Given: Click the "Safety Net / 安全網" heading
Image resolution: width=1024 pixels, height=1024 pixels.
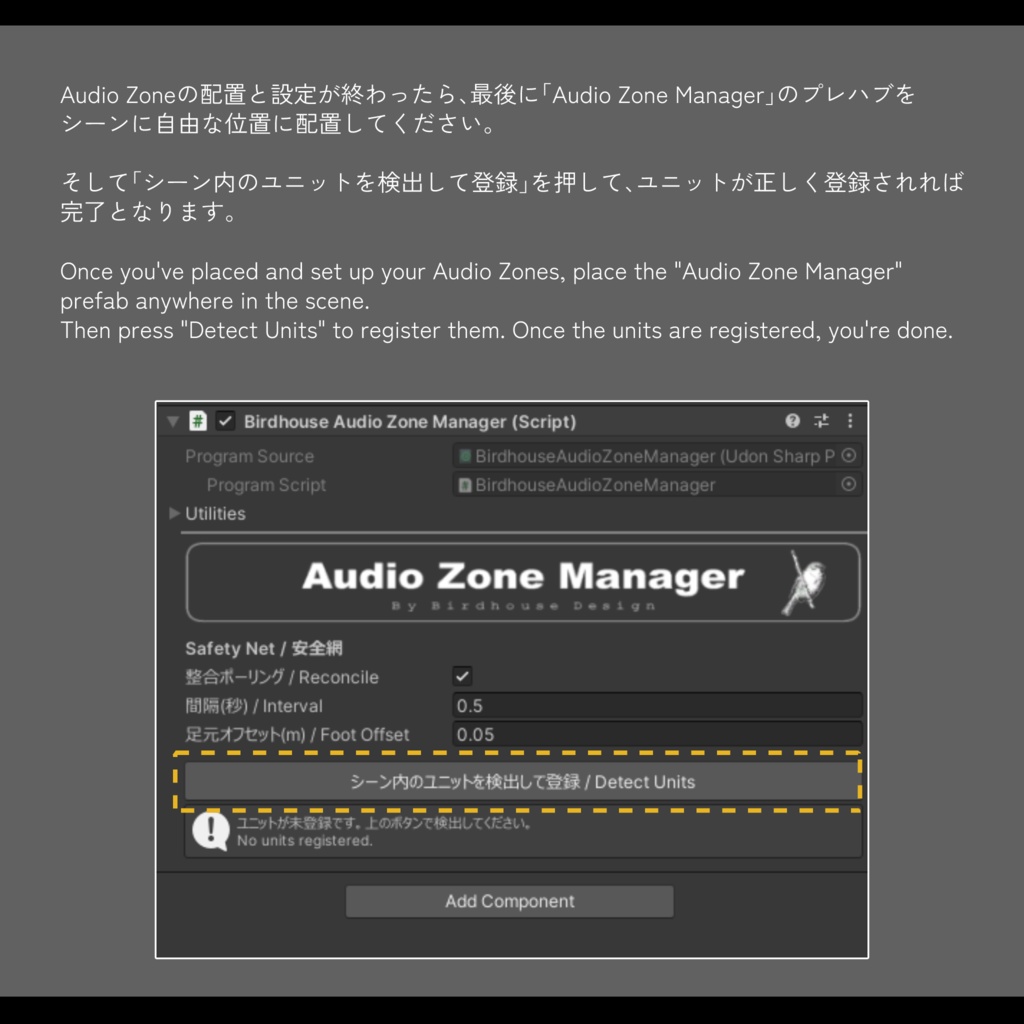Looking at the screenshot, I should (264, 648).
